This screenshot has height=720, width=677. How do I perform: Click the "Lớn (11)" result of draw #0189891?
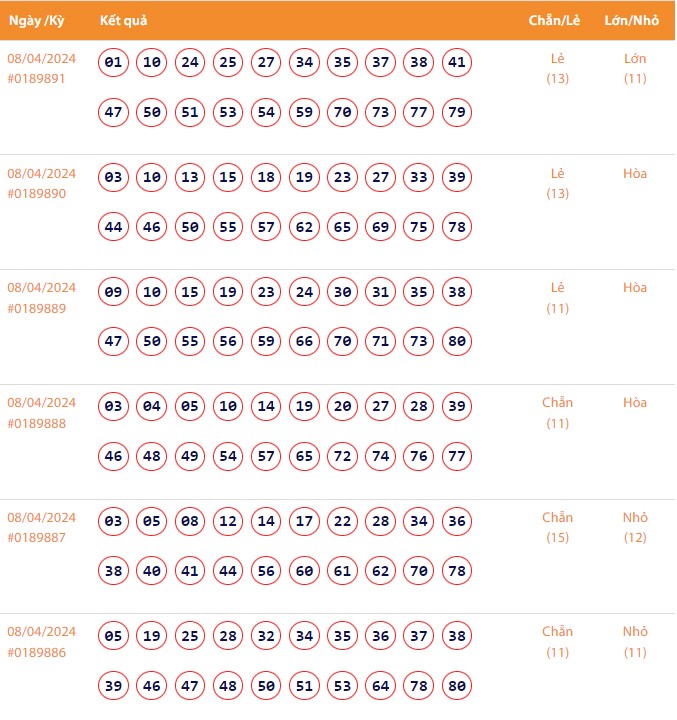pos(635,68)
